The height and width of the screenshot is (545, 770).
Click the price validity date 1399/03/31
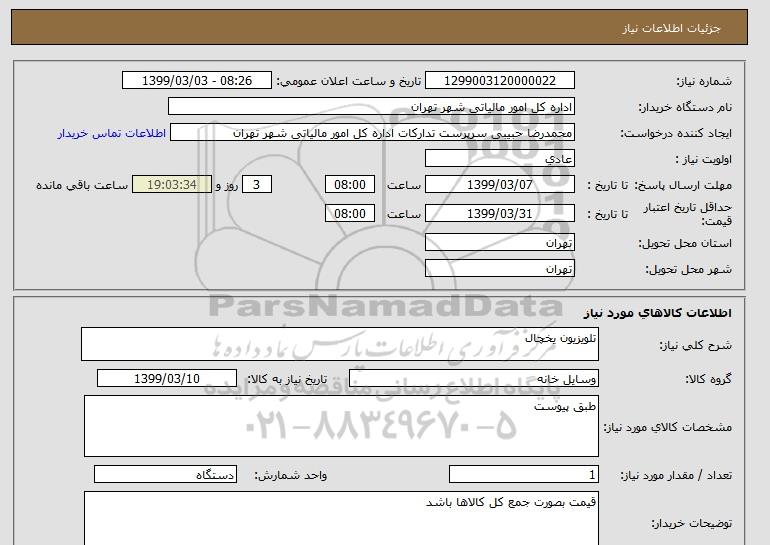point(499,214)
